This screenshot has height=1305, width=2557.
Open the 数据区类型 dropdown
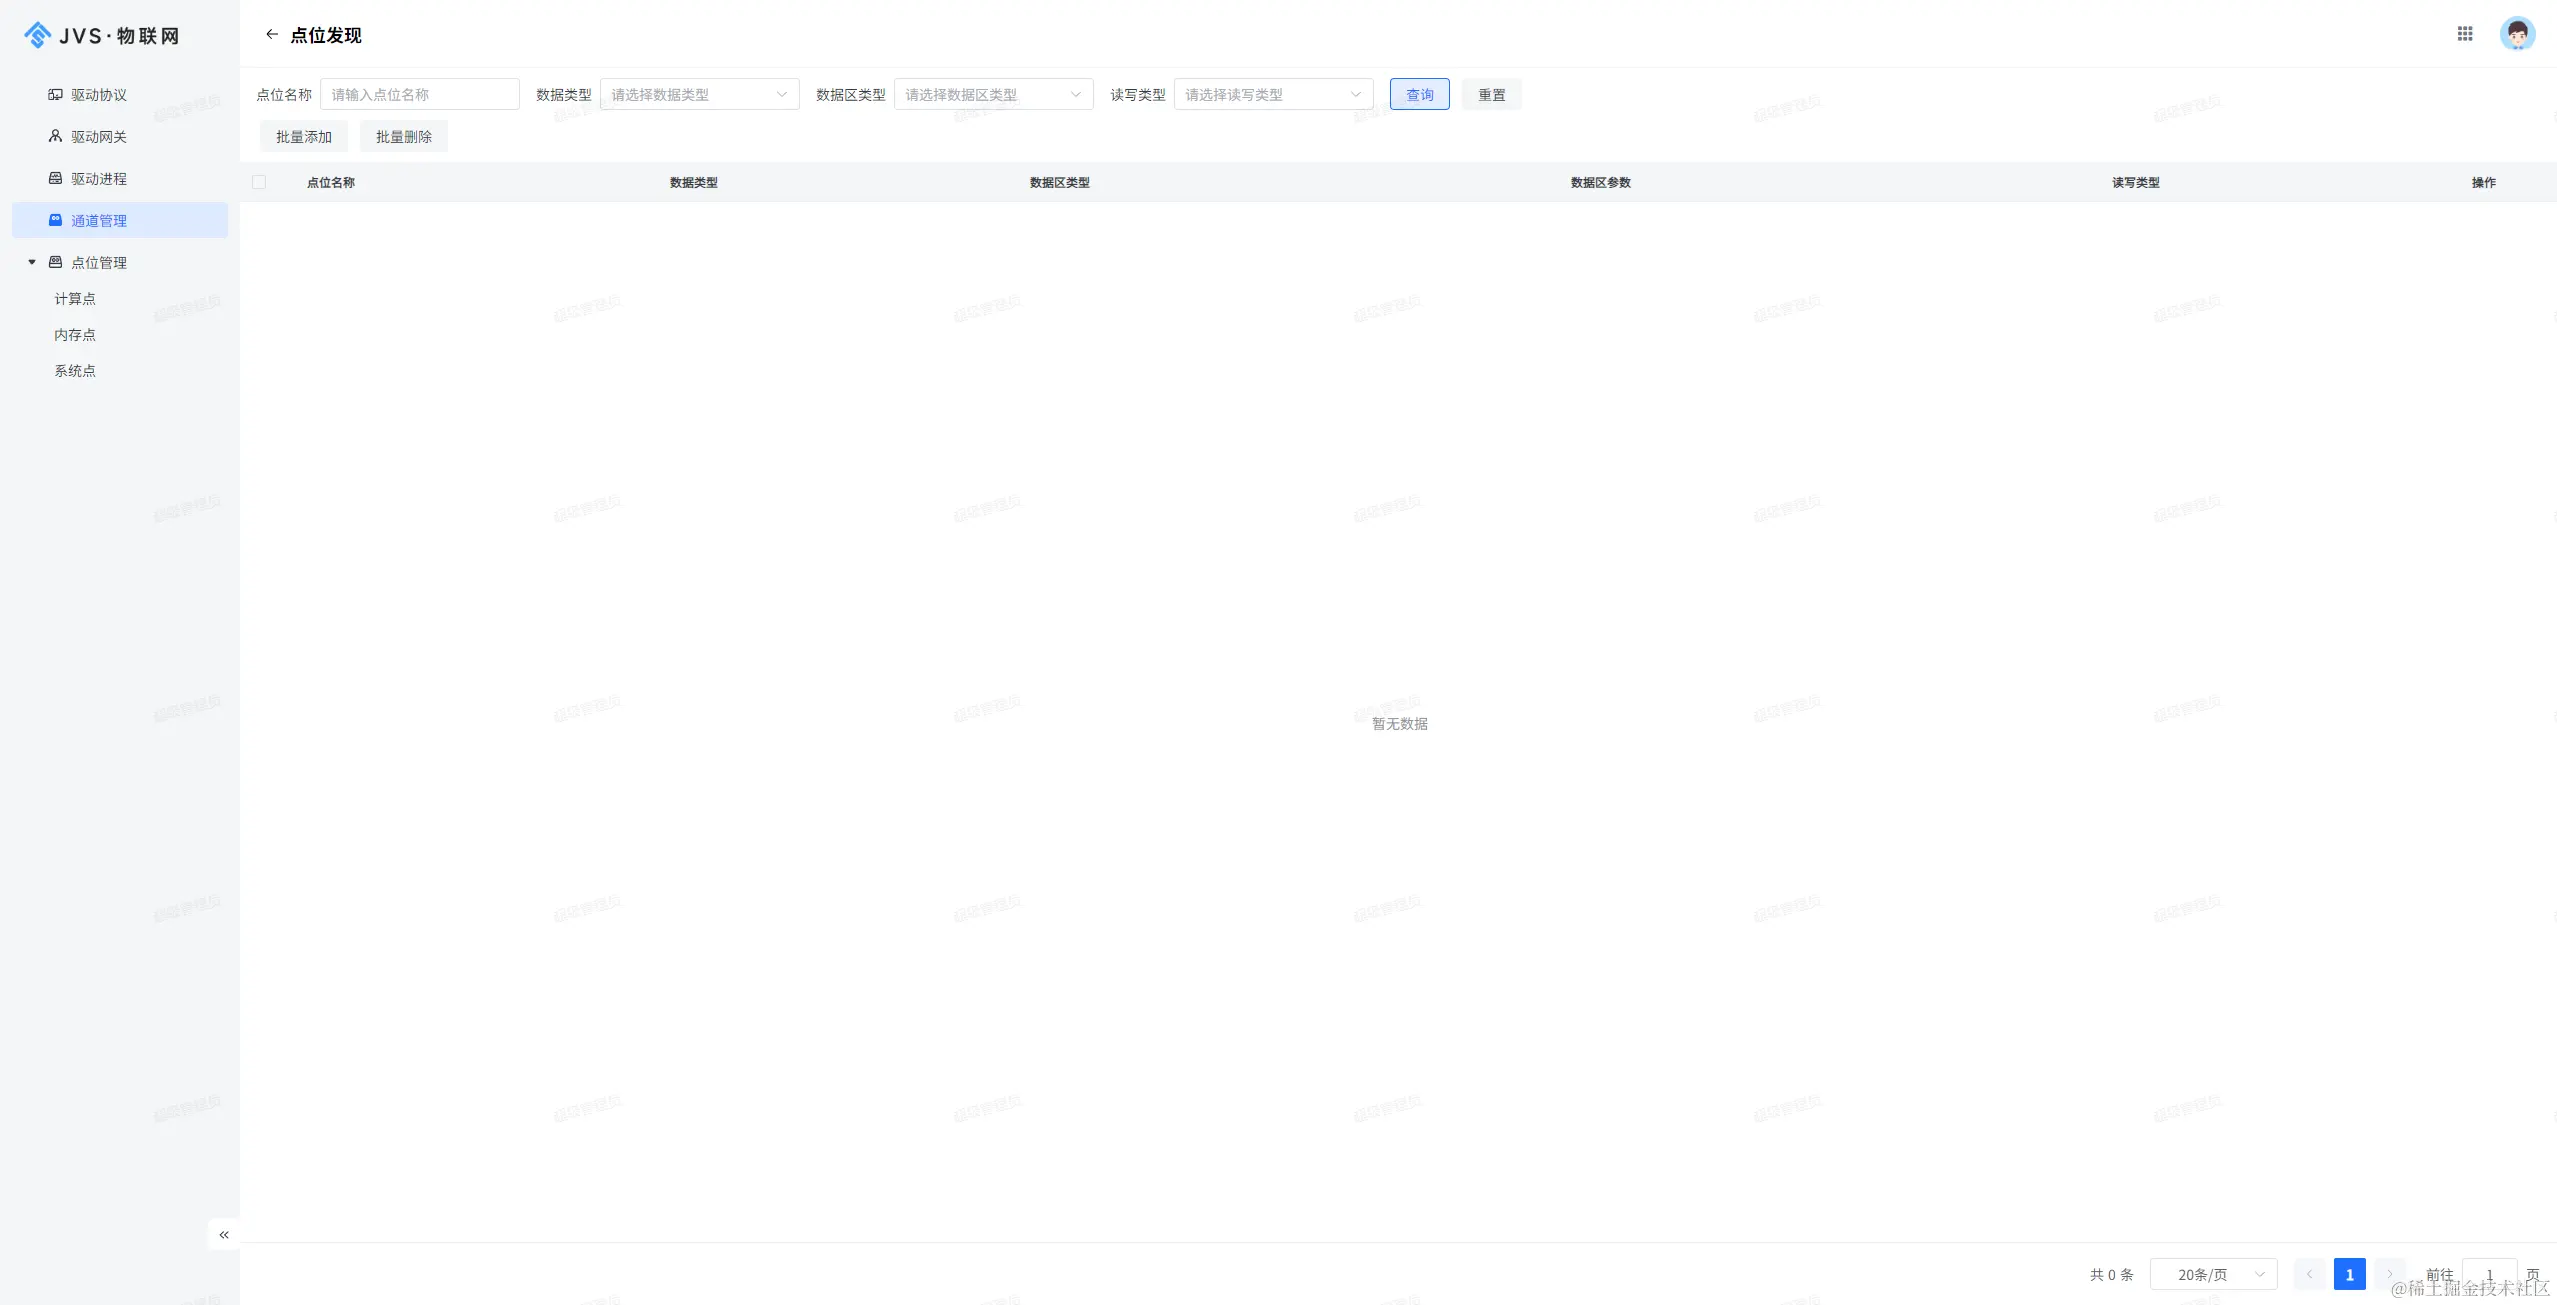pos(993,95)
